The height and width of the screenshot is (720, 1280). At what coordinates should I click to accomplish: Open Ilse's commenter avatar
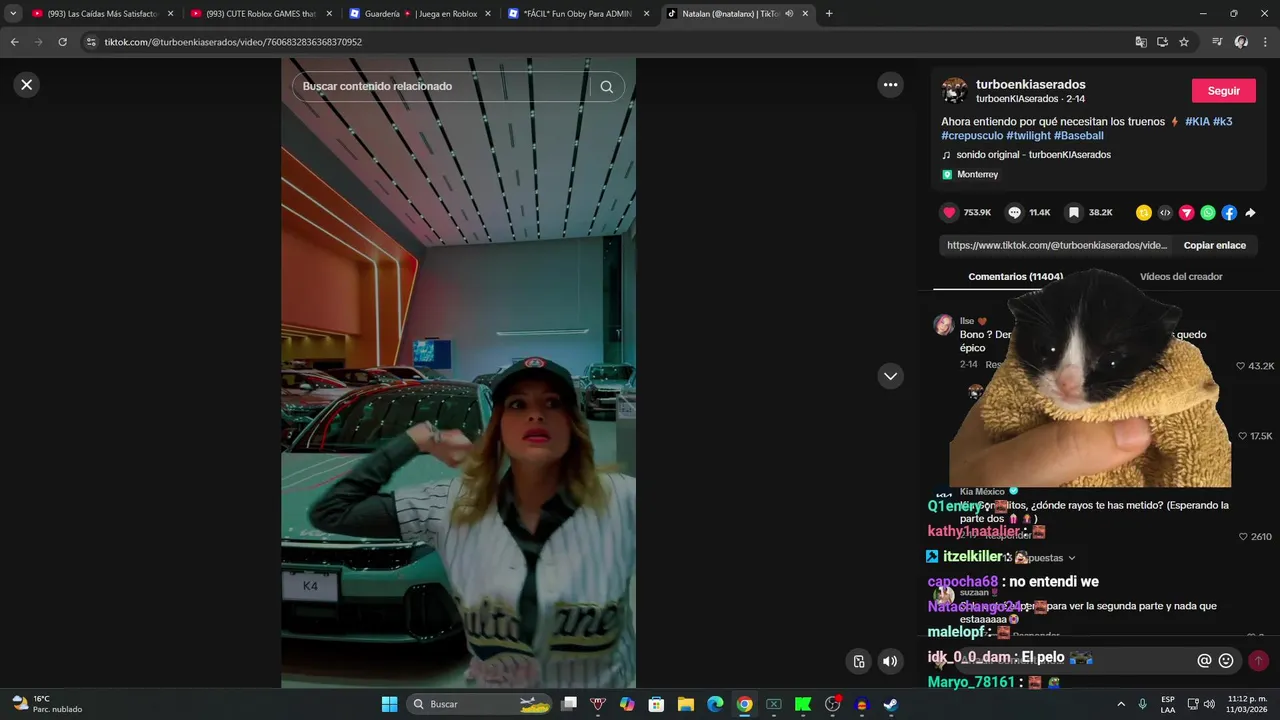(x=943, y=325)
